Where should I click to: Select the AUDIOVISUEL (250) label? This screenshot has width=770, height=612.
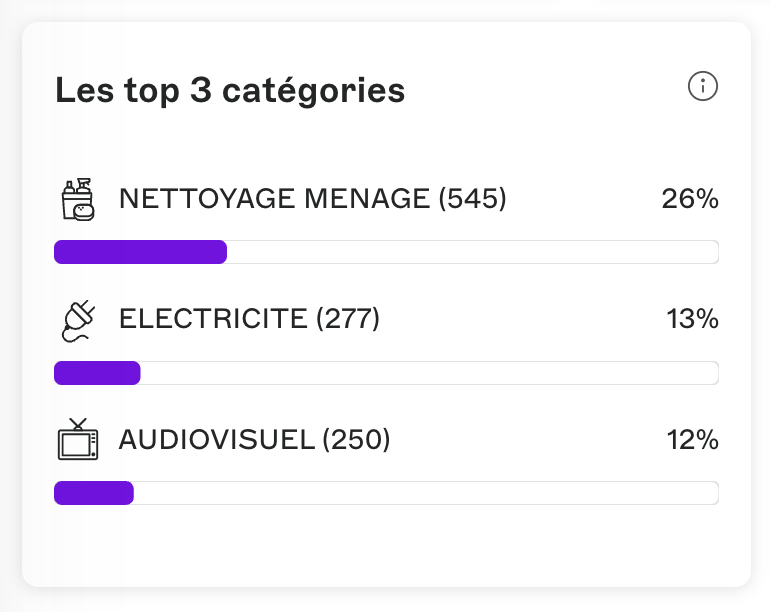(254, 440)
